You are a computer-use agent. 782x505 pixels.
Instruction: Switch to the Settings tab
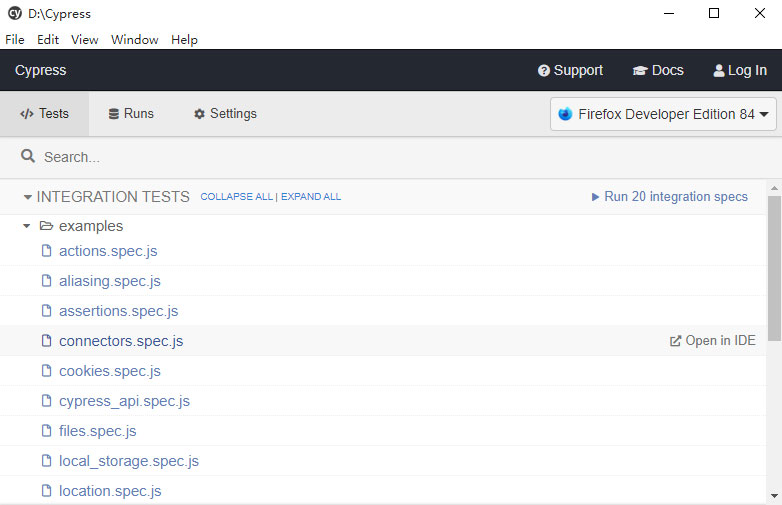(225, 114)
